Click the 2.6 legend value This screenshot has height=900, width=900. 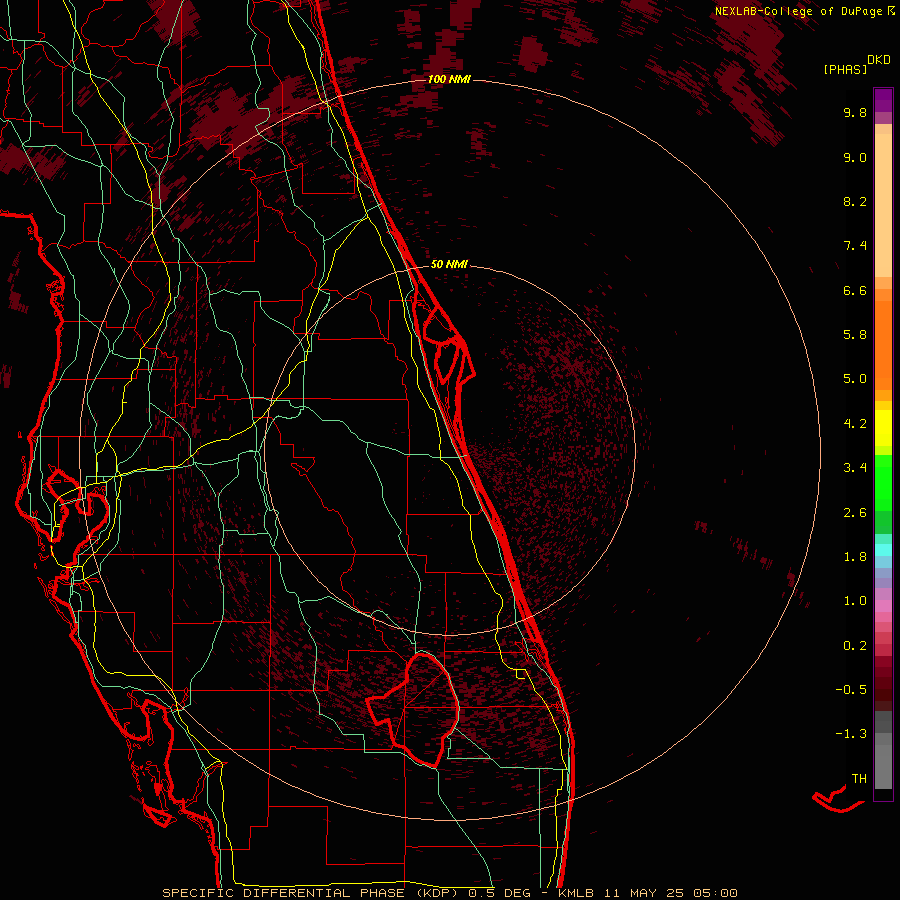pos(855,513)
